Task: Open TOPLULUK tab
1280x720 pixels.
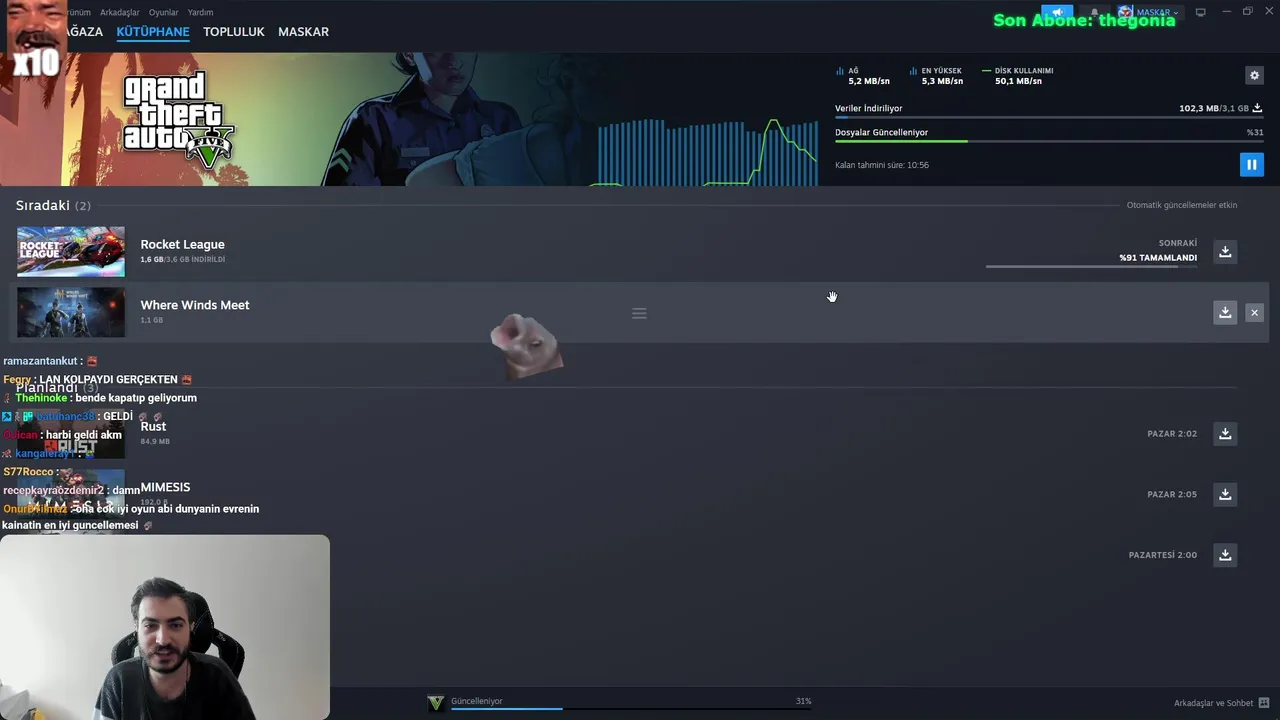Action: click(x=234, y=32)
